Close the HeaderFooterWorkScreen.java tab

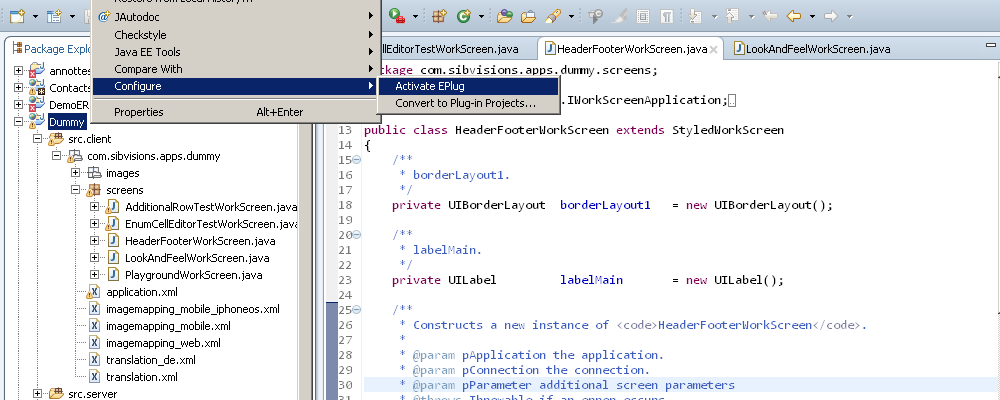click(x=714, y=49)
